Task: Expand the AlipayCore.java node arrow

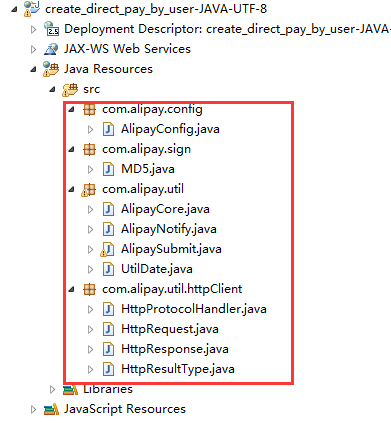Action: (90, 209)
